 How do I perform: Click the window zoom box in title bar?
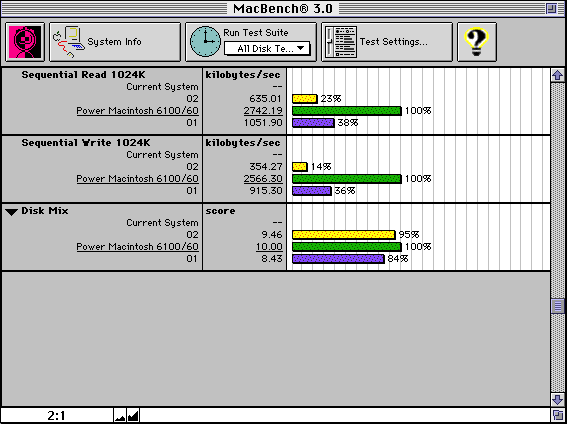(551, 8)
